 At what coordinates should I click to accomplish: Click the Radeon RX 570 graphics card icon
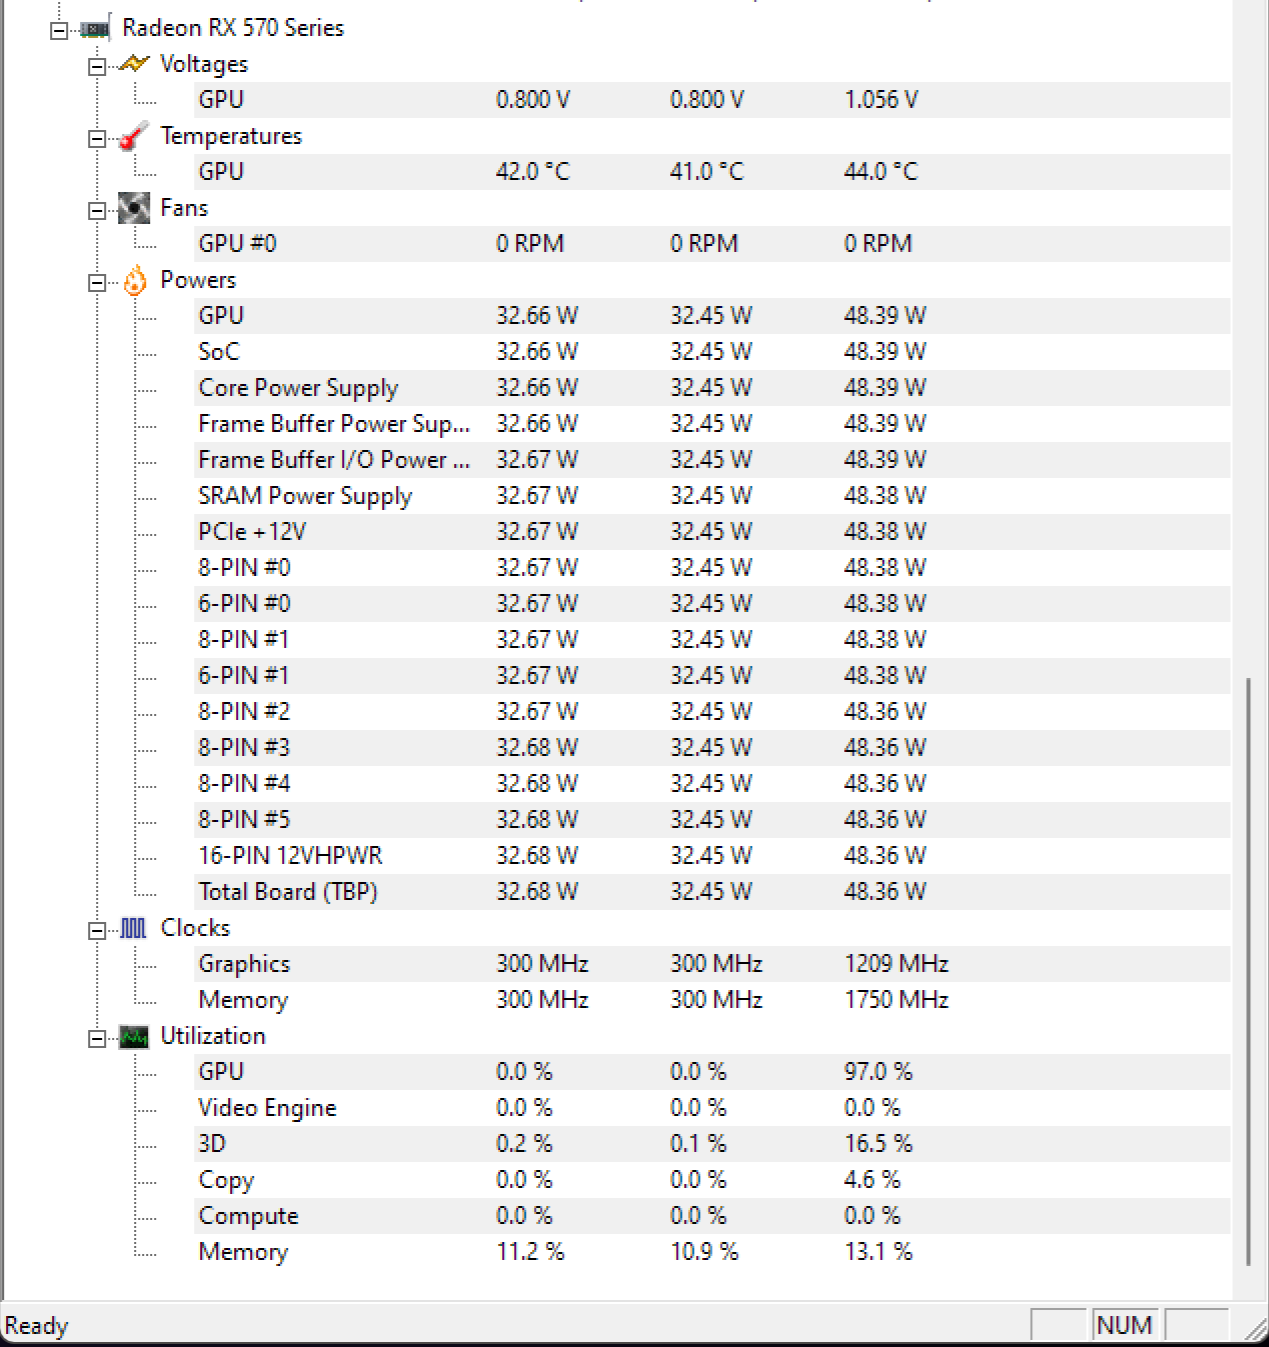click(96, 29)
